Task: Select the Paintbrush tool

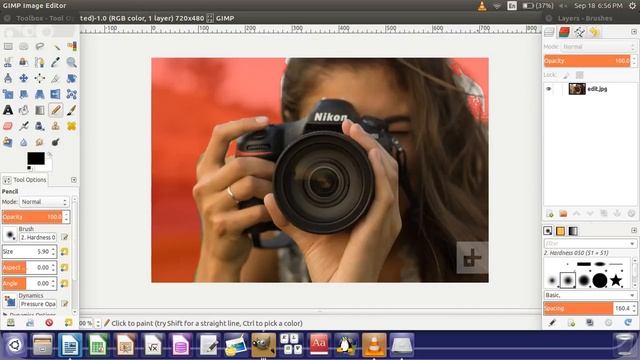Action: (x=72, y=110)
